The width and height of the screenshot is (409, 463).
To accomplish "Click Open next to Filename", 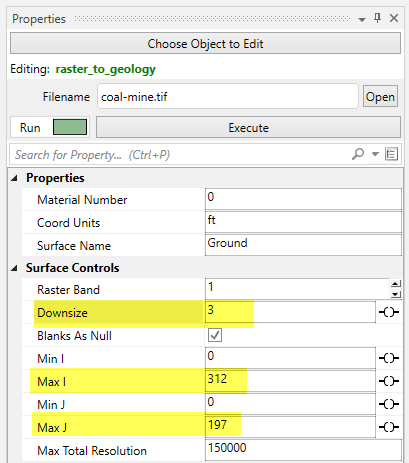I will click(x=380, y=97).
